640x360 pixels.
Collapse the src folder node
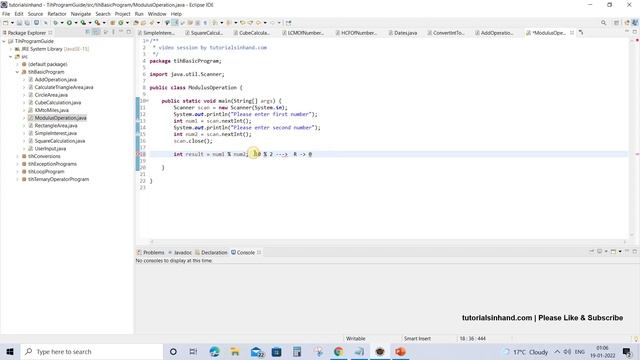[x=11, y=57]
